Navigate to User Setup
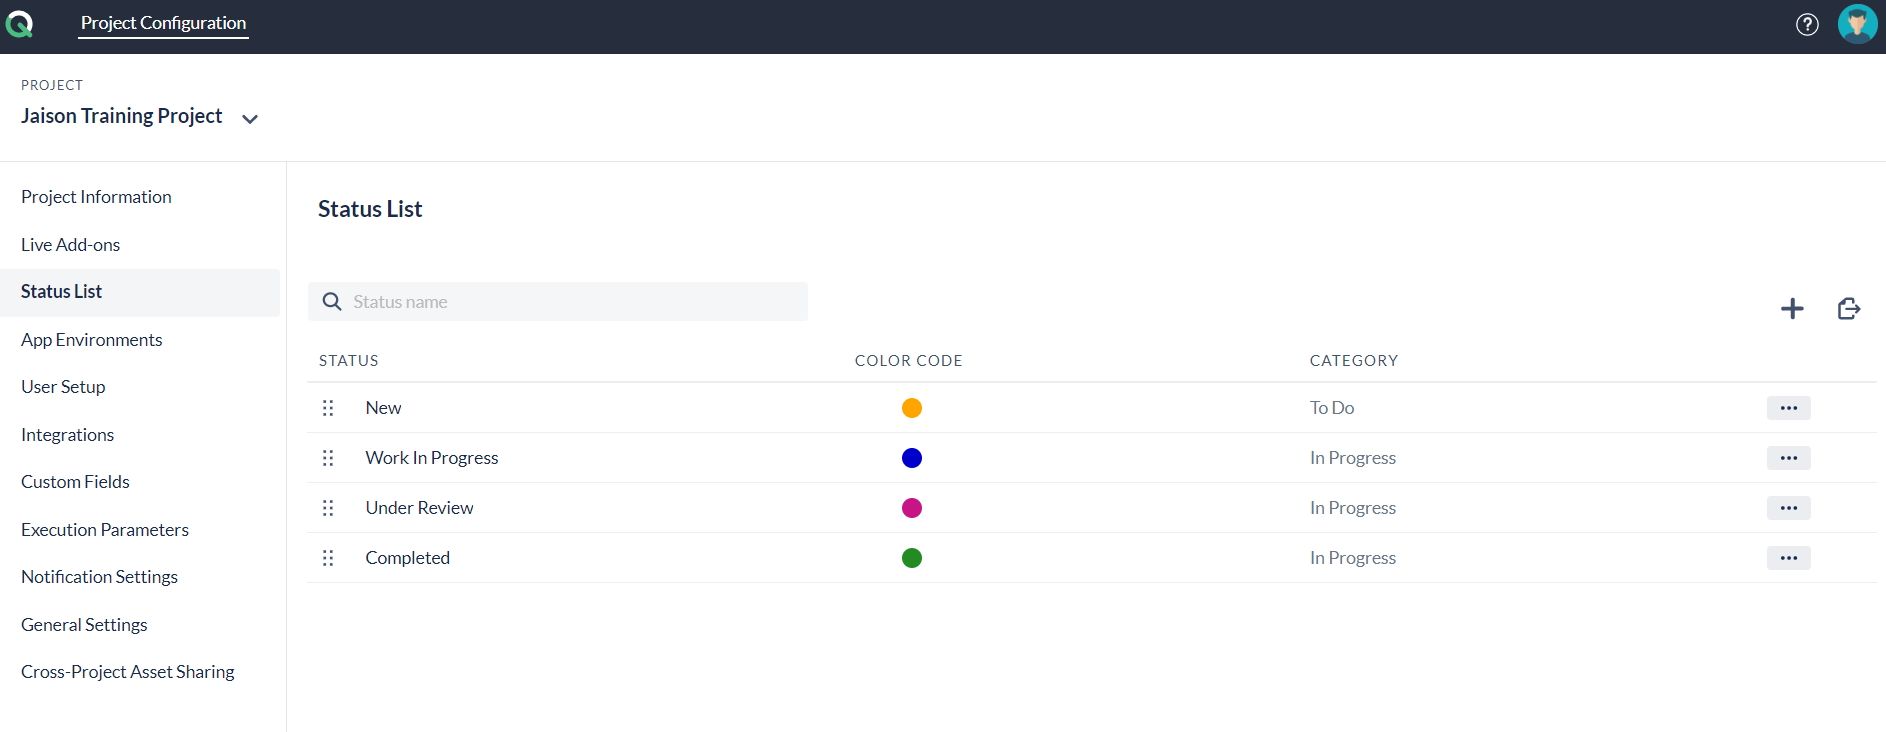 pyautogui.click(x=63, y=387)
